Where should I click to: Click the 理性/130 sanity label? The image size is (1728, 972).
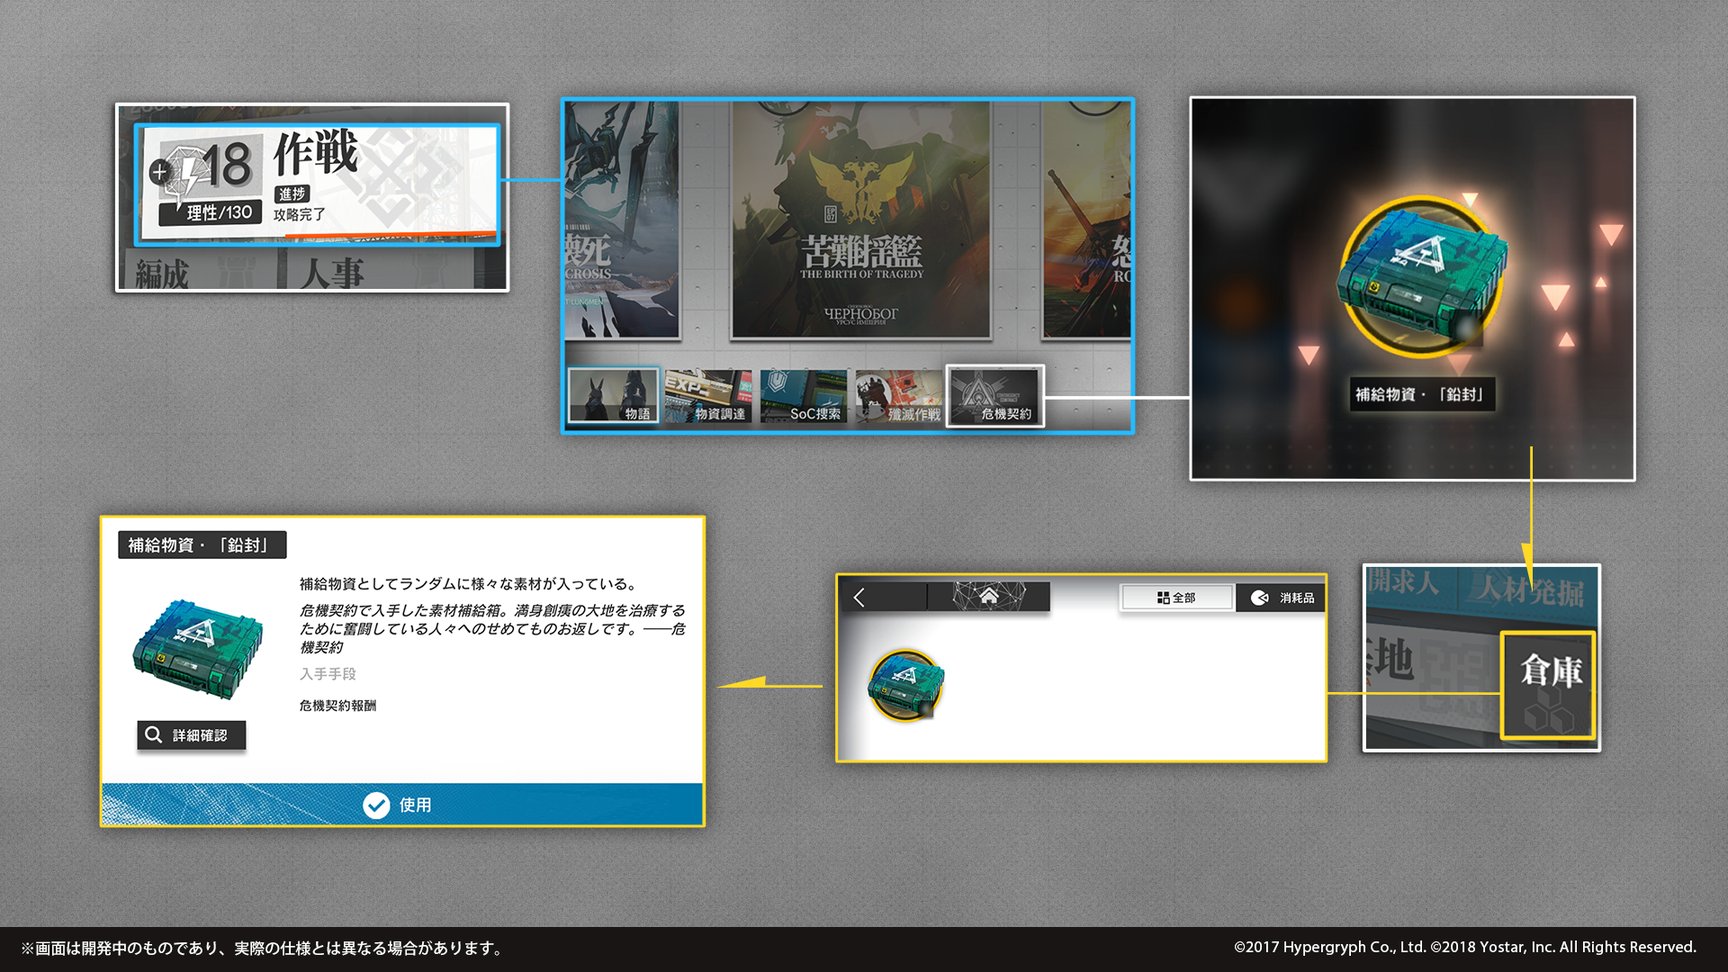pos(211,212)
